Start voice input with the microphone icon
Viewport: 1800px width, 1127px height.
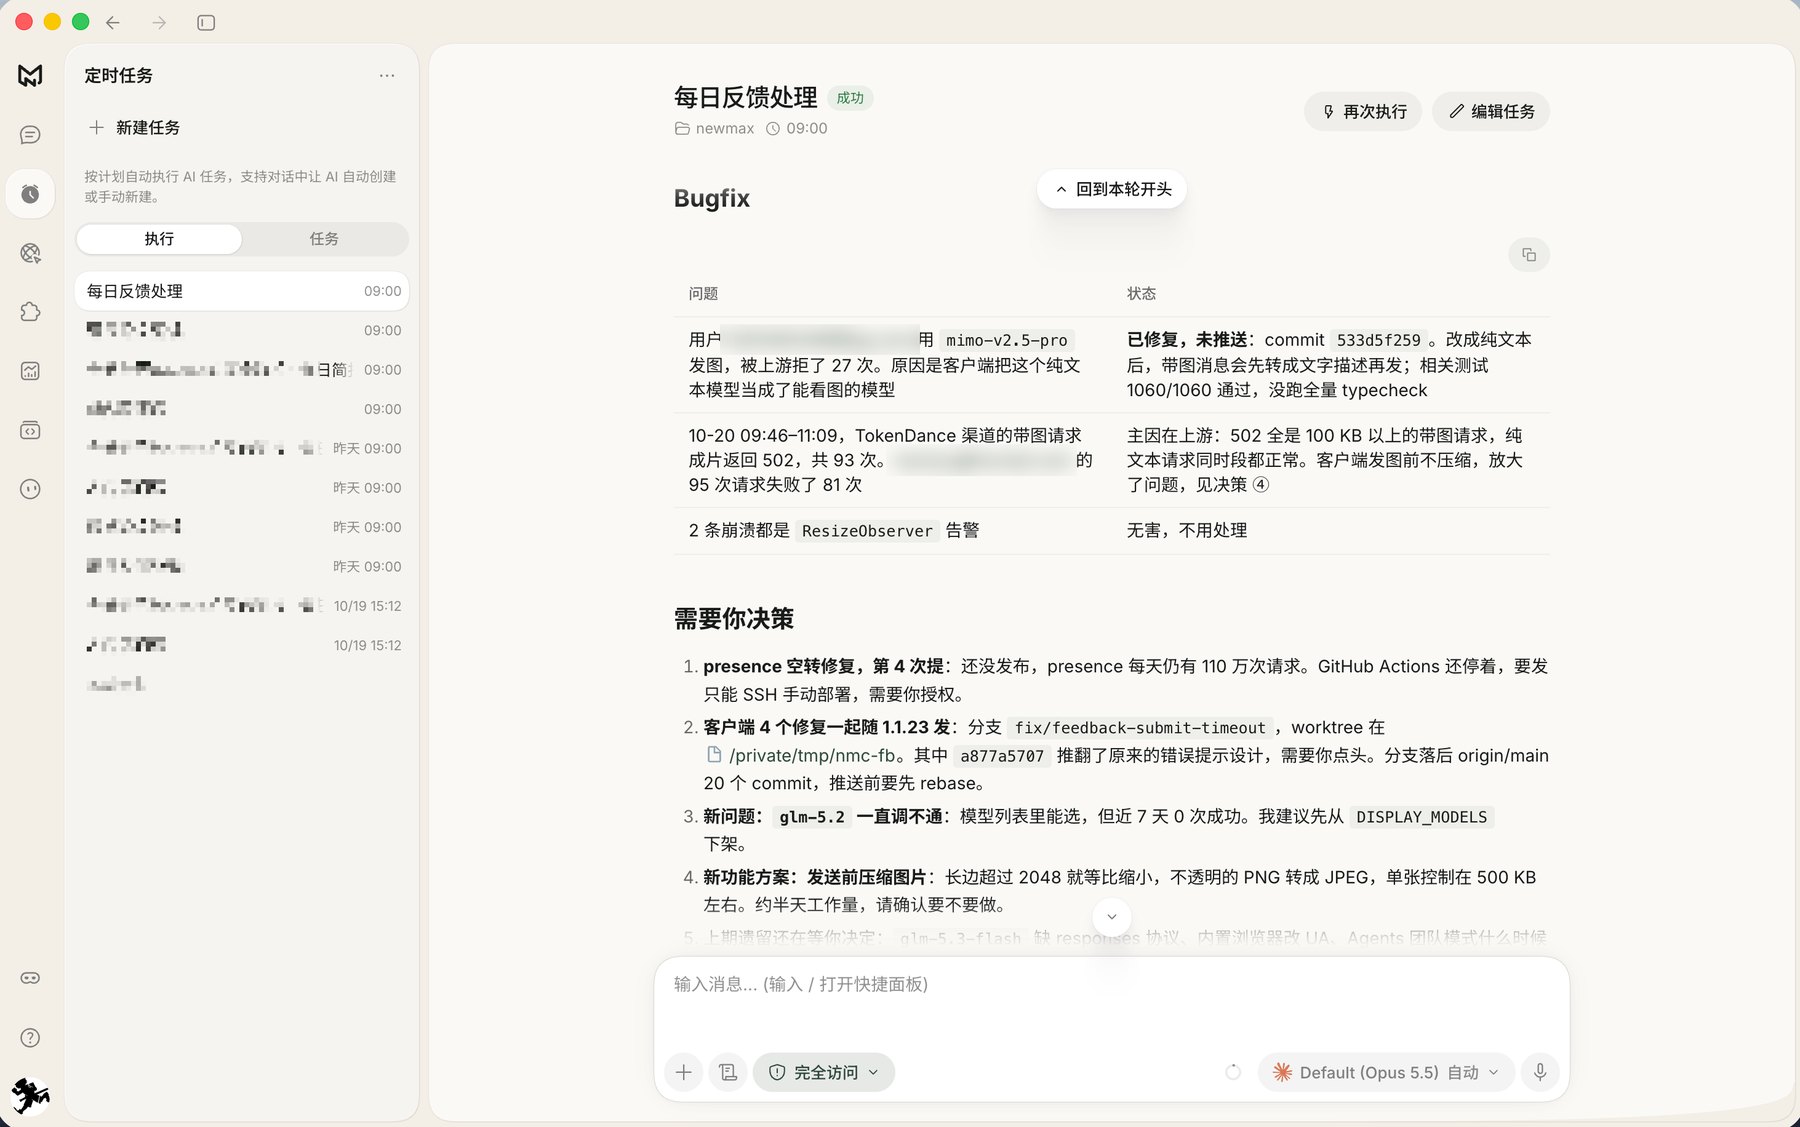click(1540, 1072)
